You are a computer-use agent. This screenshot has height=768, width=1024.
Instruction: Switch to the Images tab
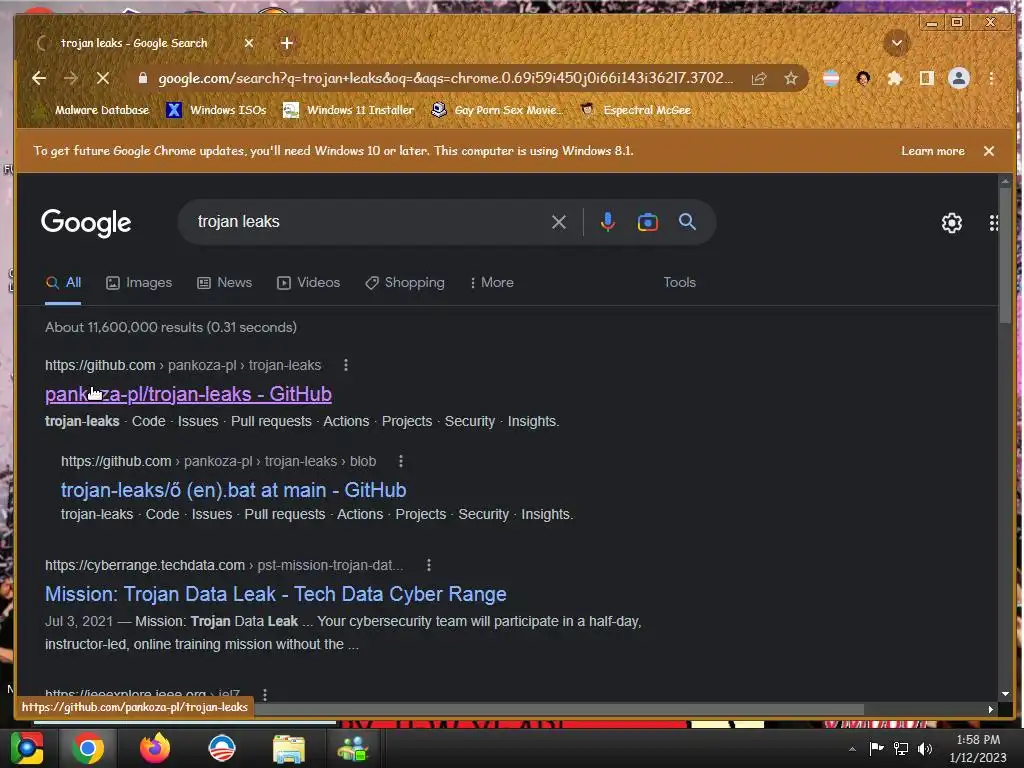tap(139, 283)
